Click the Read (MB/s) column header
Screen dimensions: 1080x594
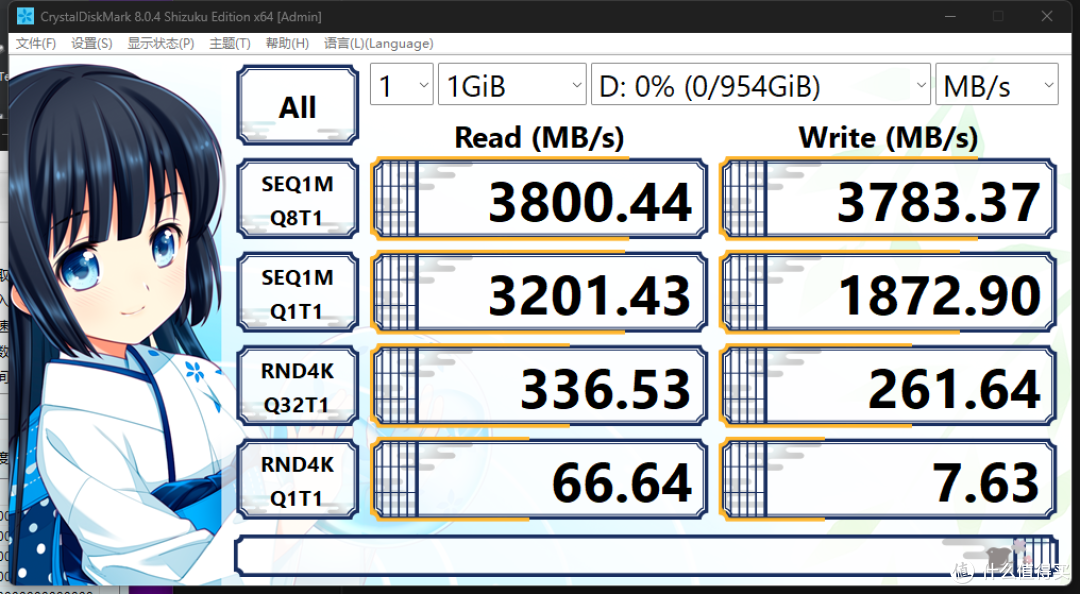[x=539, y=137]
